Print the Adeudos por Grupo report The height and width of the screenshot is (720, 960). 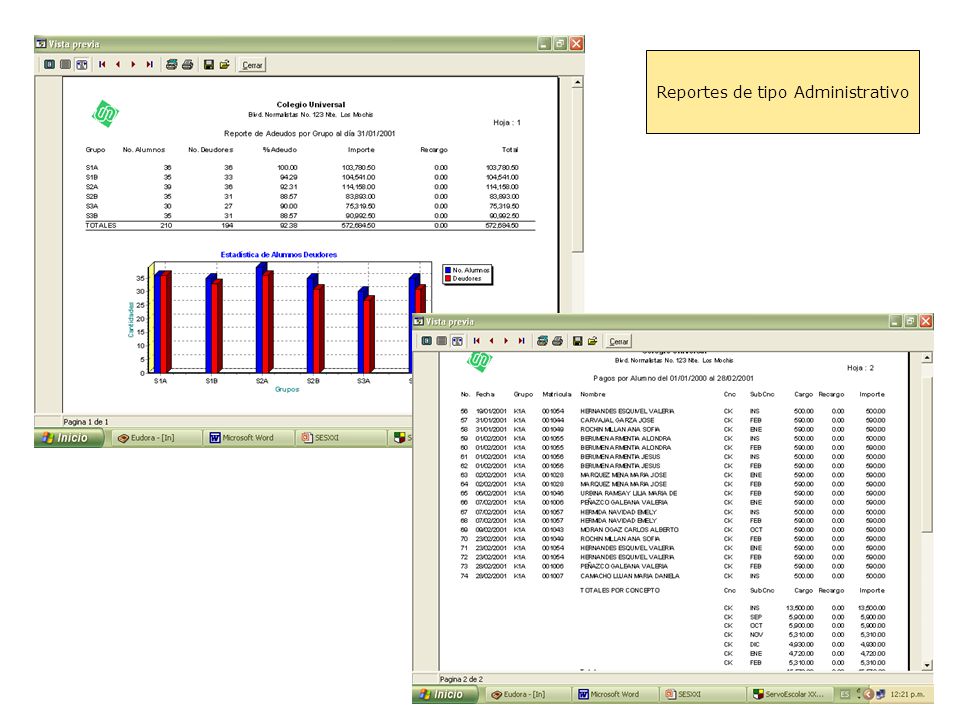(187, 64)
